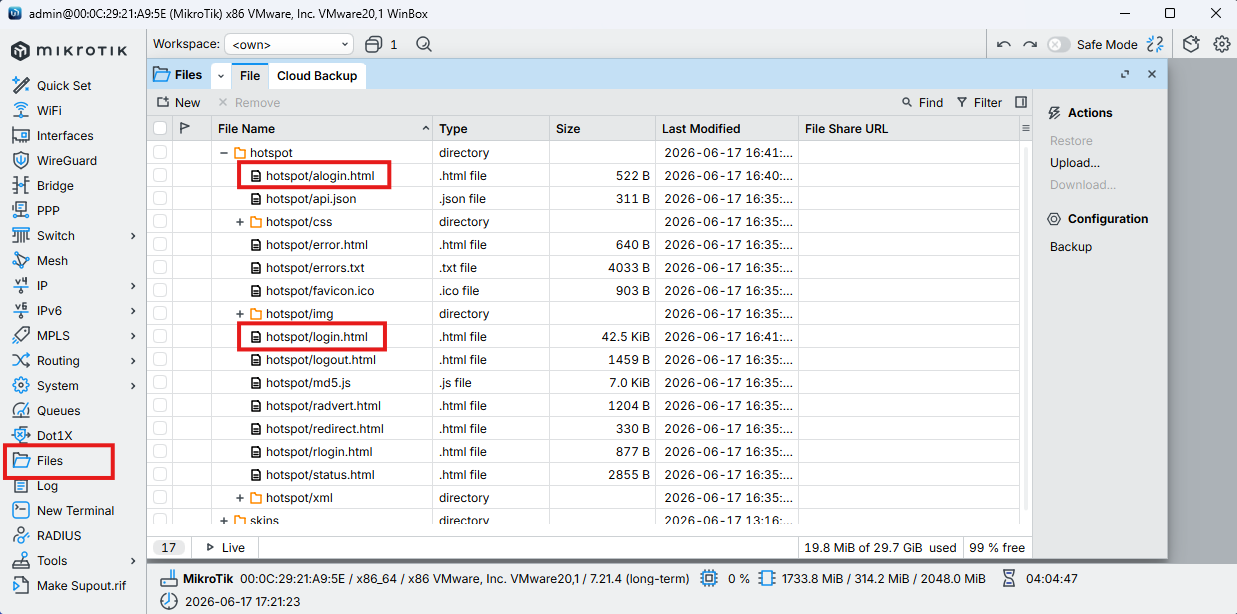Check the box for hotspot/status.html row
Viewport: 1237px width, 614px height.
point(160,475)
